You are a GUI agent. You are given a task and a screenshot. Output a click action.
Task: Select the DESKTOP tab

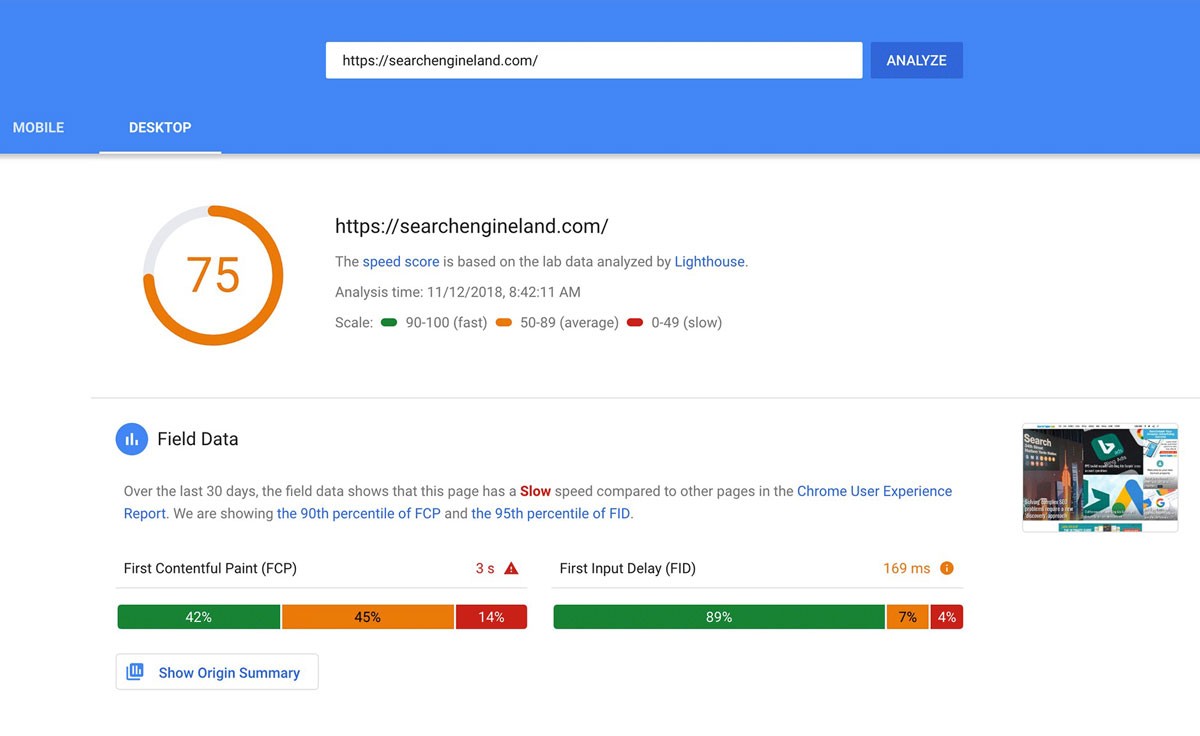160,128
